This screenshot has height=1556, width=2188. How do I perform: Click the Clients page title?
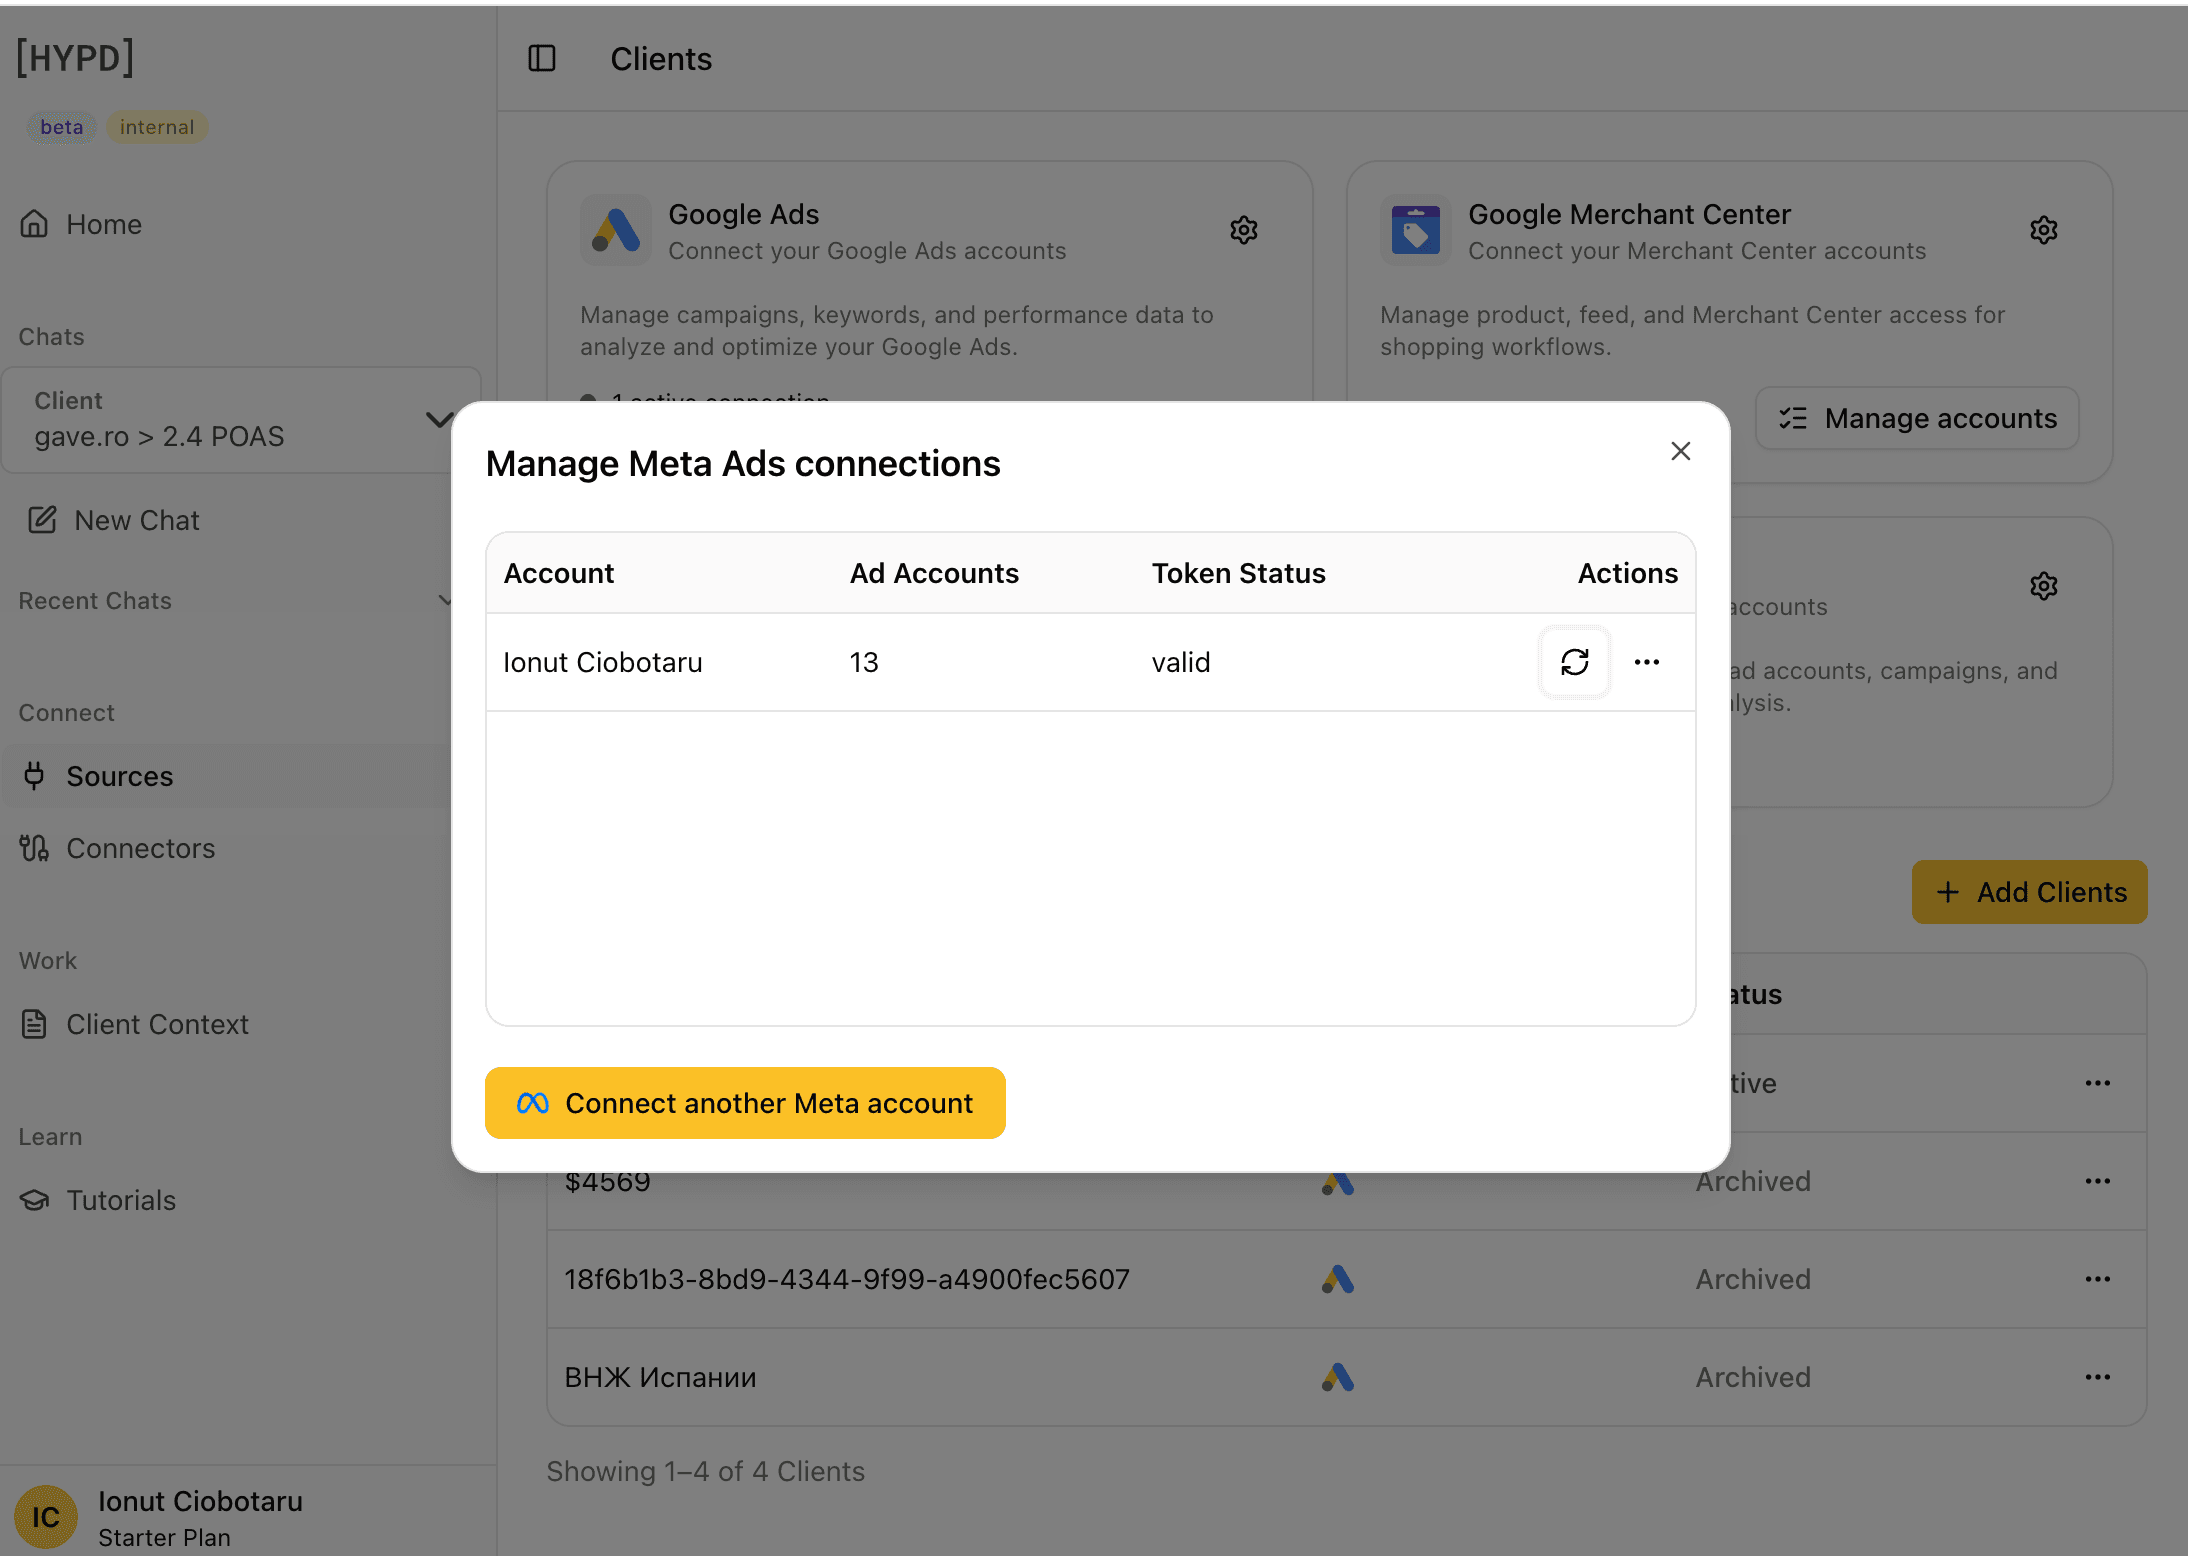pos(661,59)
